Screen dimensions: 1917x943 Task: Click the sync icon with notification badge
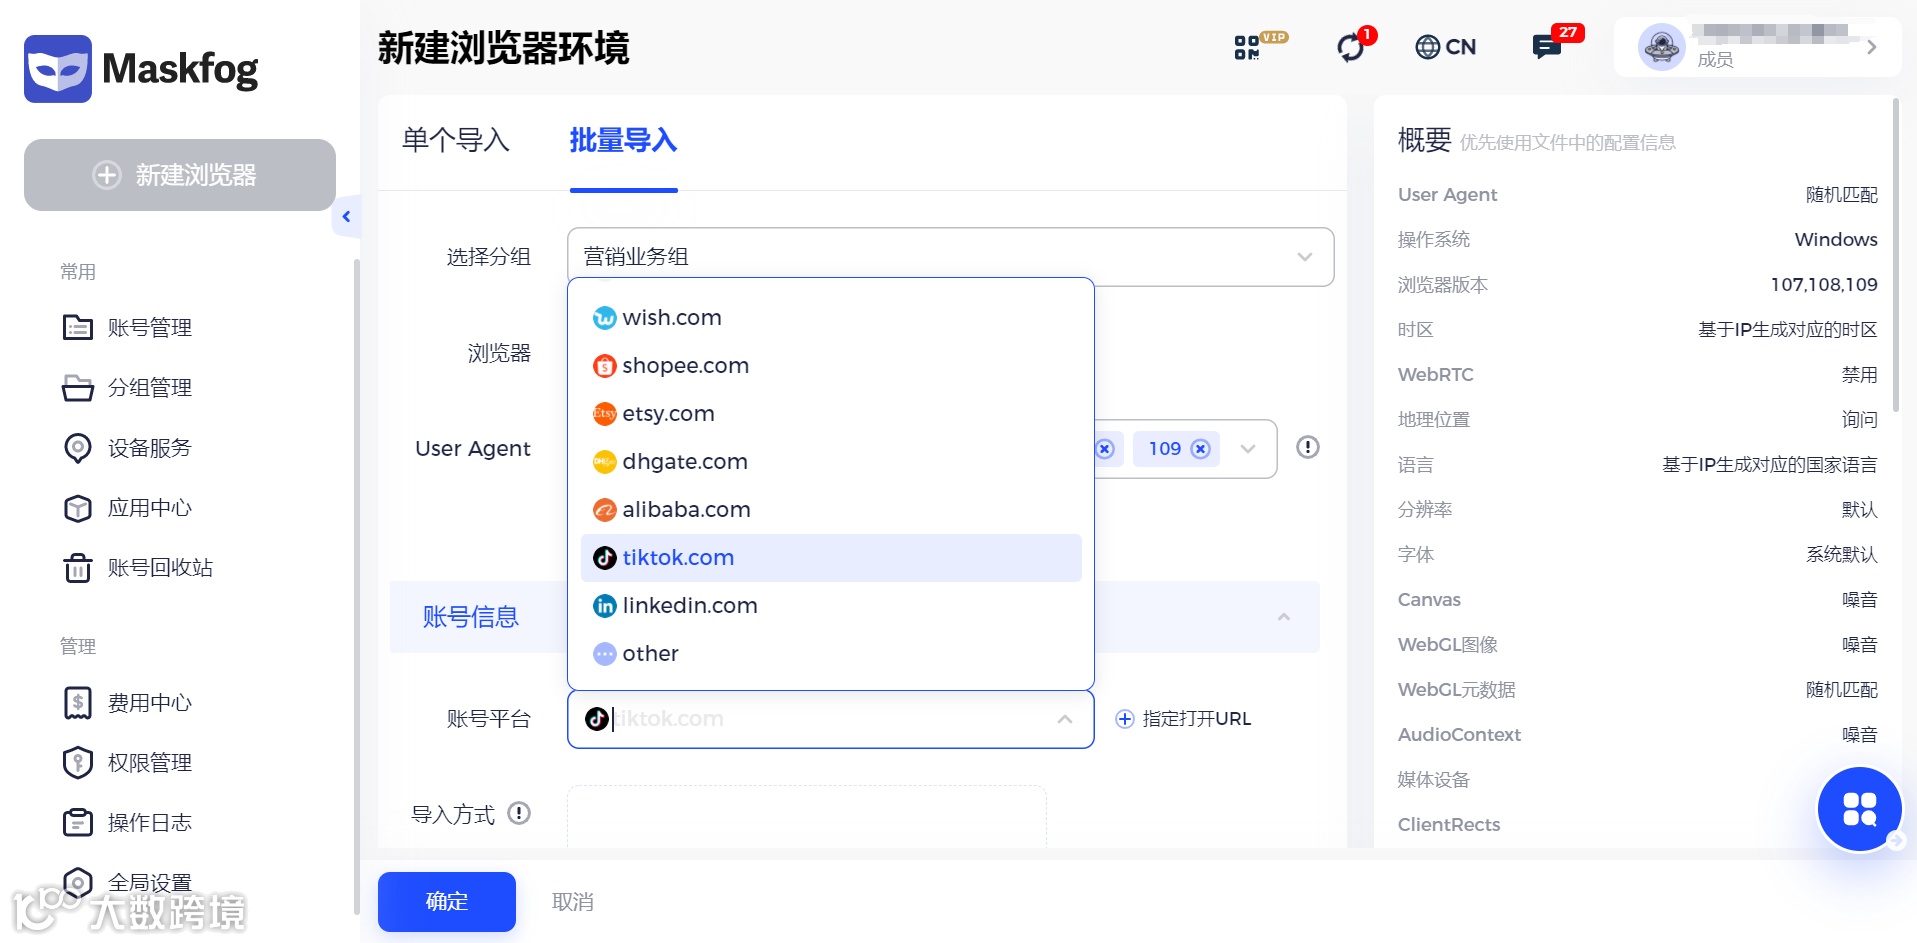click(1352, 47)
